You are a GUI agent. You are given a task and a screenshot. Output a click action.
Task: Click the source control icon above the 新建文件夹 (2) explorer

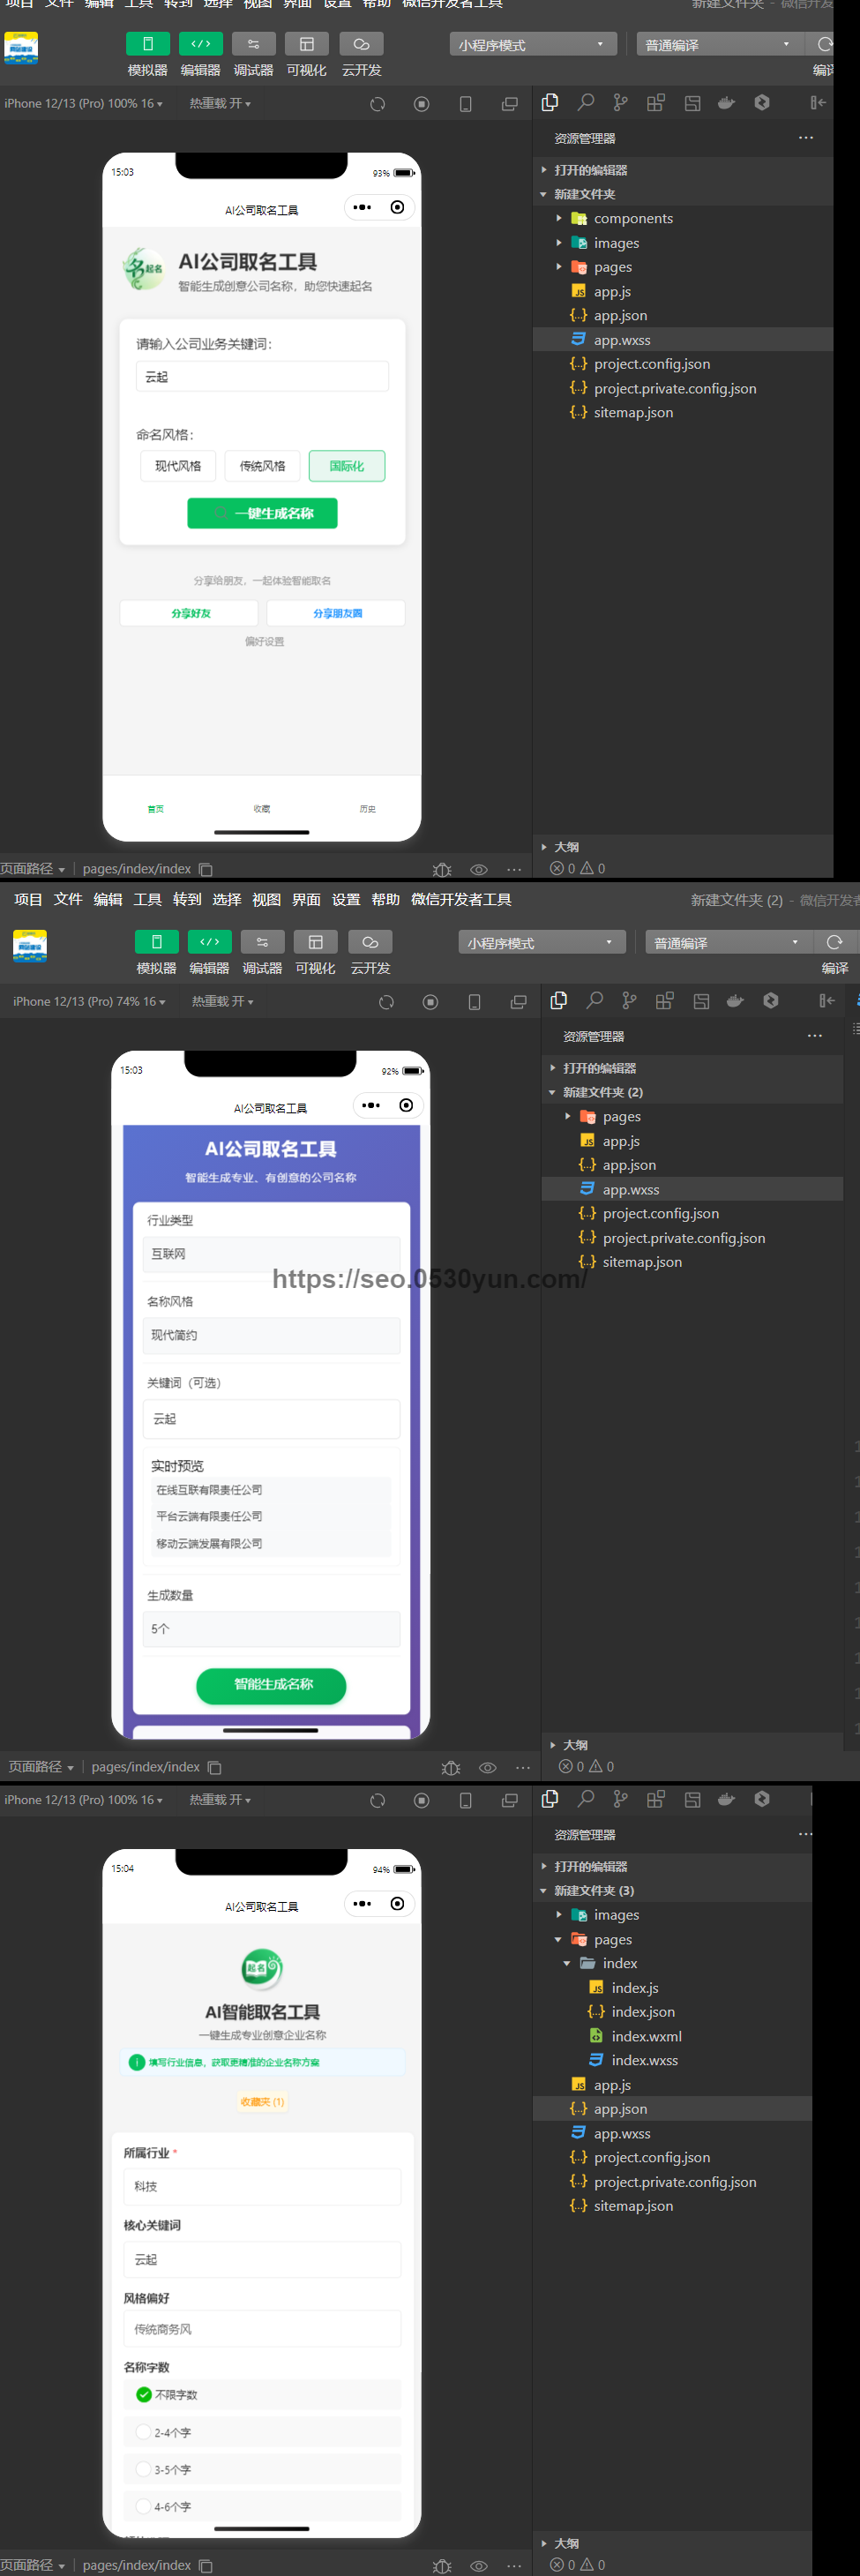pyautogui.click(x=629, y=1000)
